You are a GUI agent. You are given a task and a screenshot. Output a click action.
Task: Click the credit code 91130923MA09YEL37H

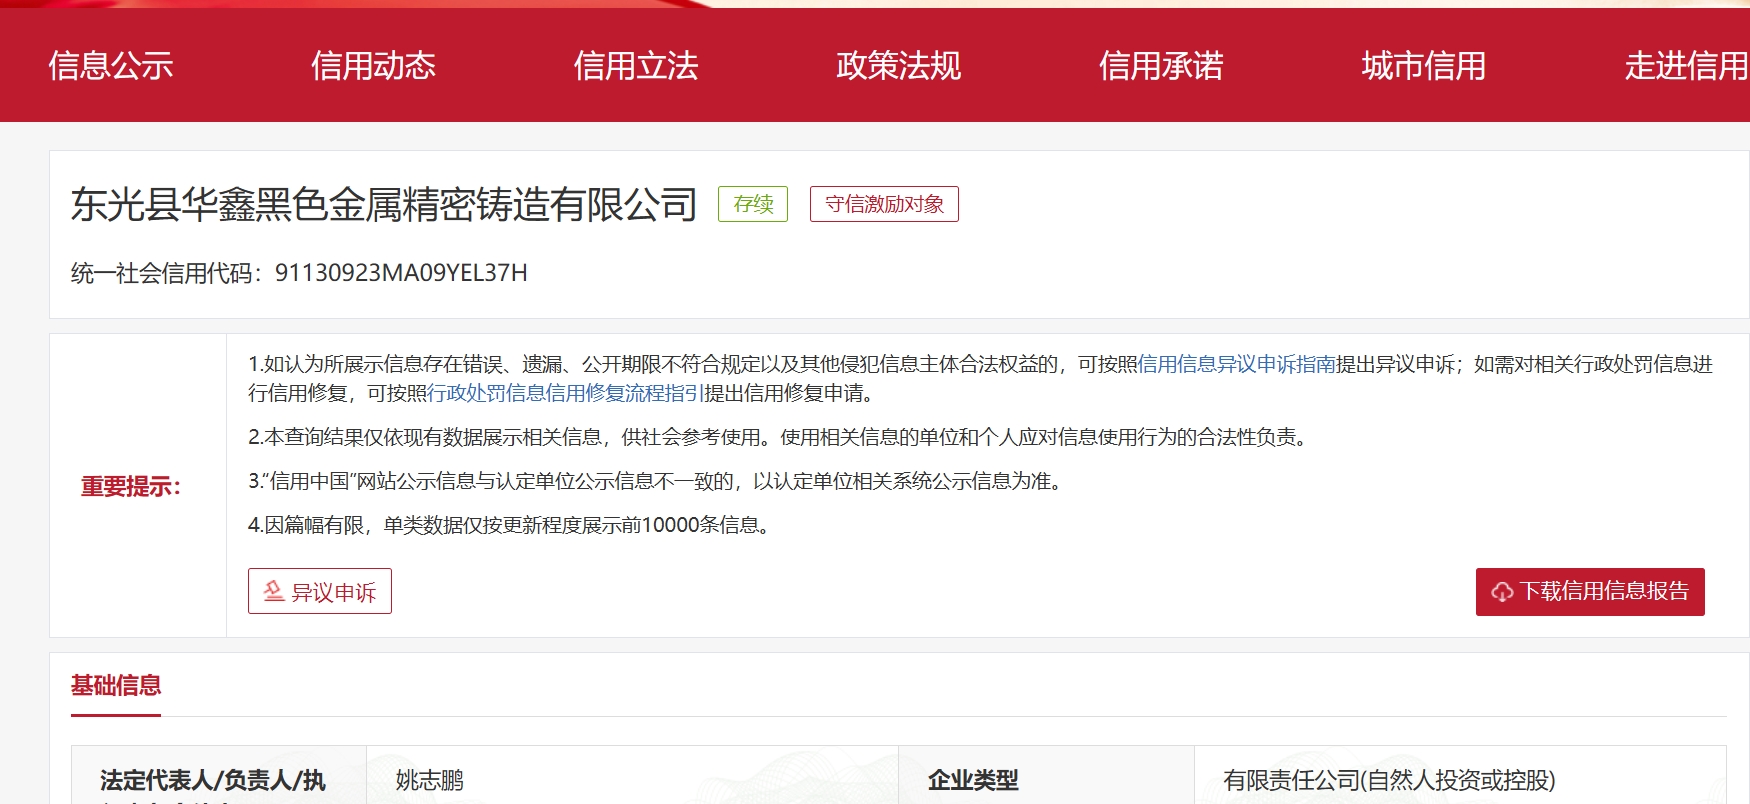coord(401,273)
